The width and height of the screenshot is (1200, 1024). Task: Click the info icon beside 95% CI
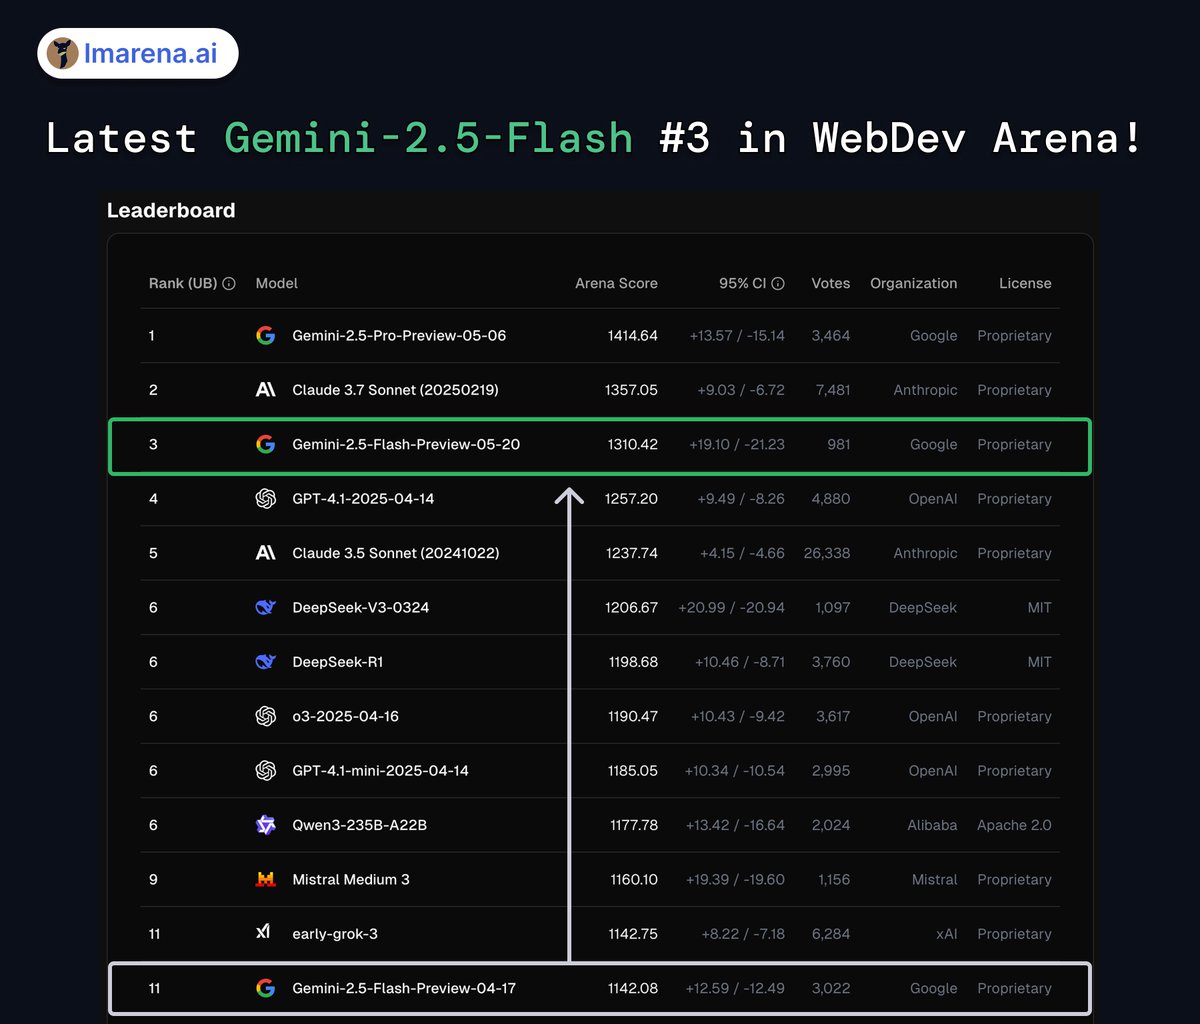778,284
